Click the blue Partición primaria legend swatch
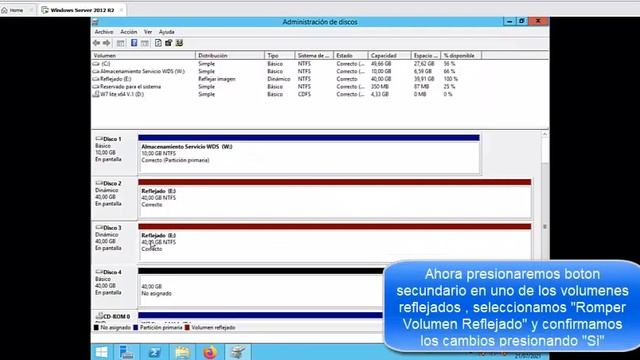This screenshot has width=640, height=360. 136,327
